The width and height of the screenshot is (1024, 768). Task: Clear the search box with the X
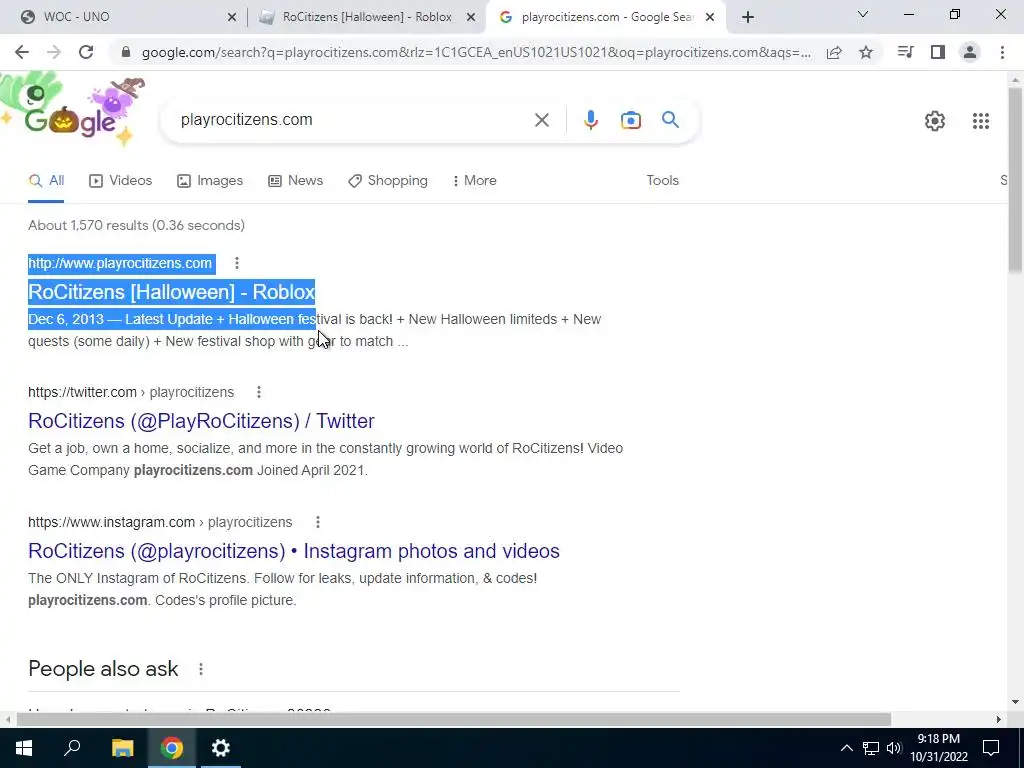541,120
